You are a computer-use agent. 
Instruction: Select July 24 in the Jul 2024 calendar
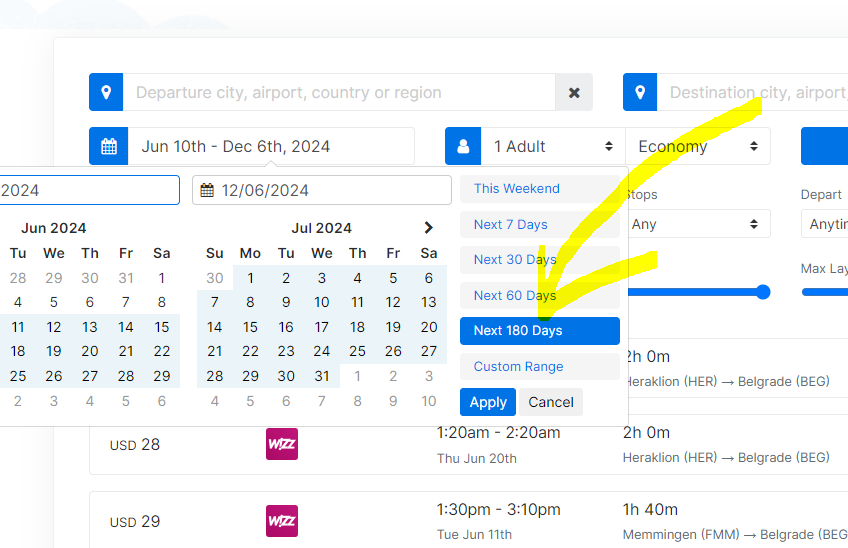322,352
